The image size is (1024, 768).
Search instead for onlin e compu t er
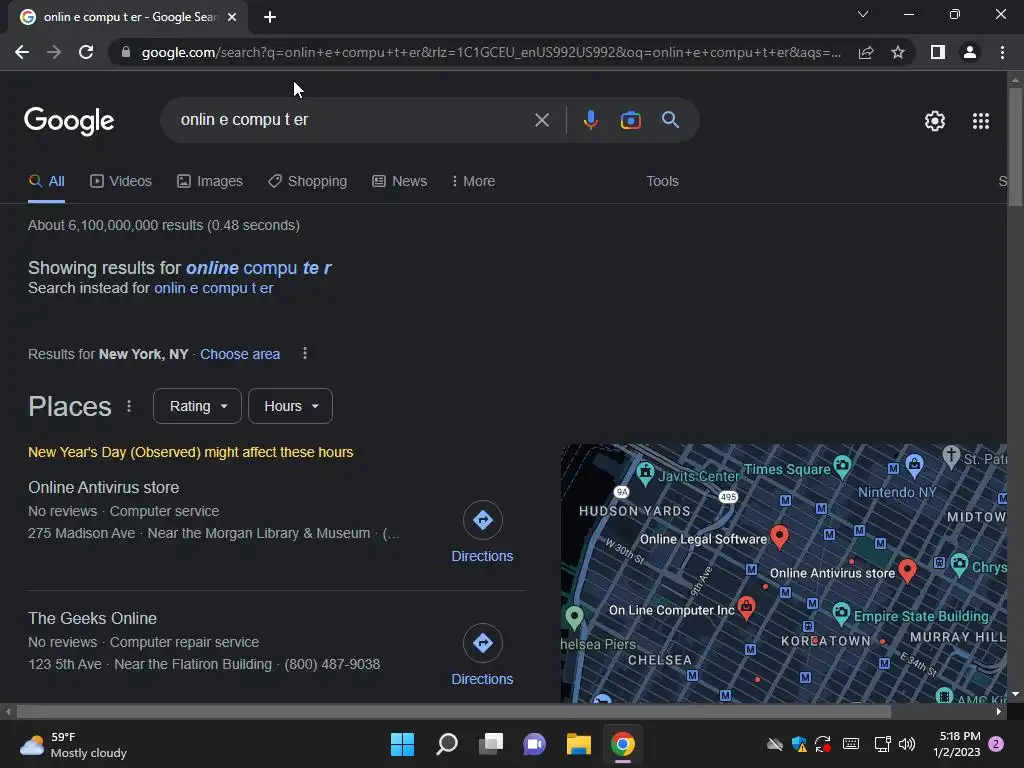click(214, 288)
